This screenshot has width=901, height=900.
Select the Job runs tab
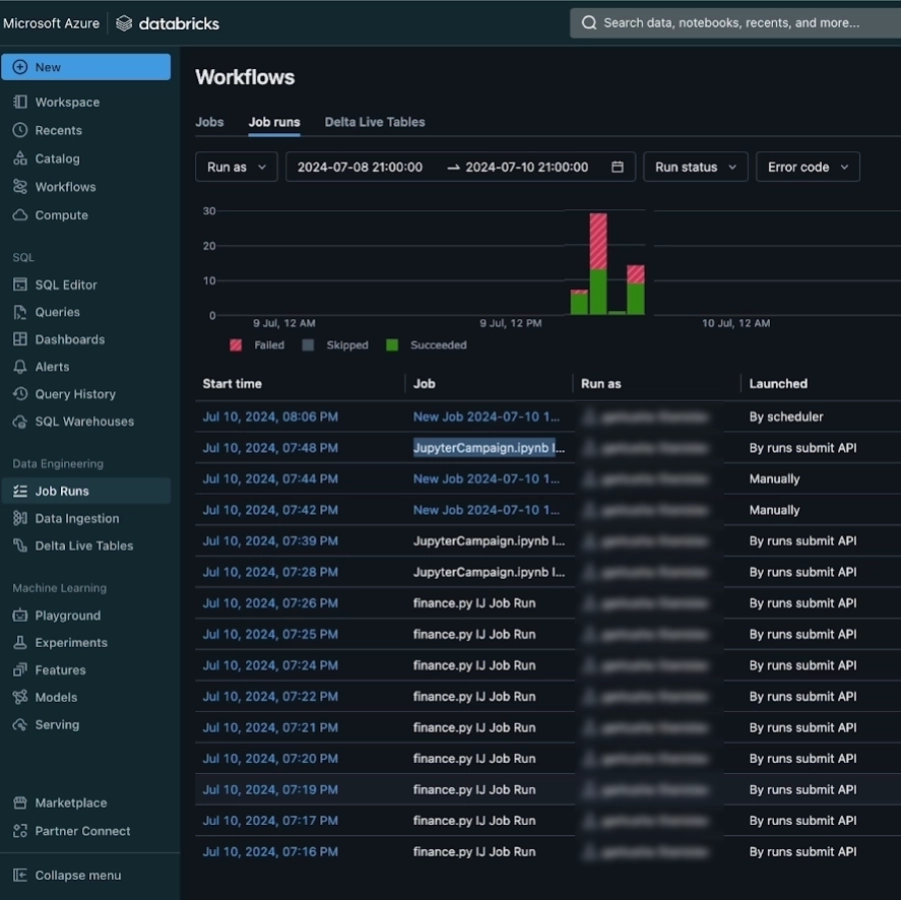274,122
